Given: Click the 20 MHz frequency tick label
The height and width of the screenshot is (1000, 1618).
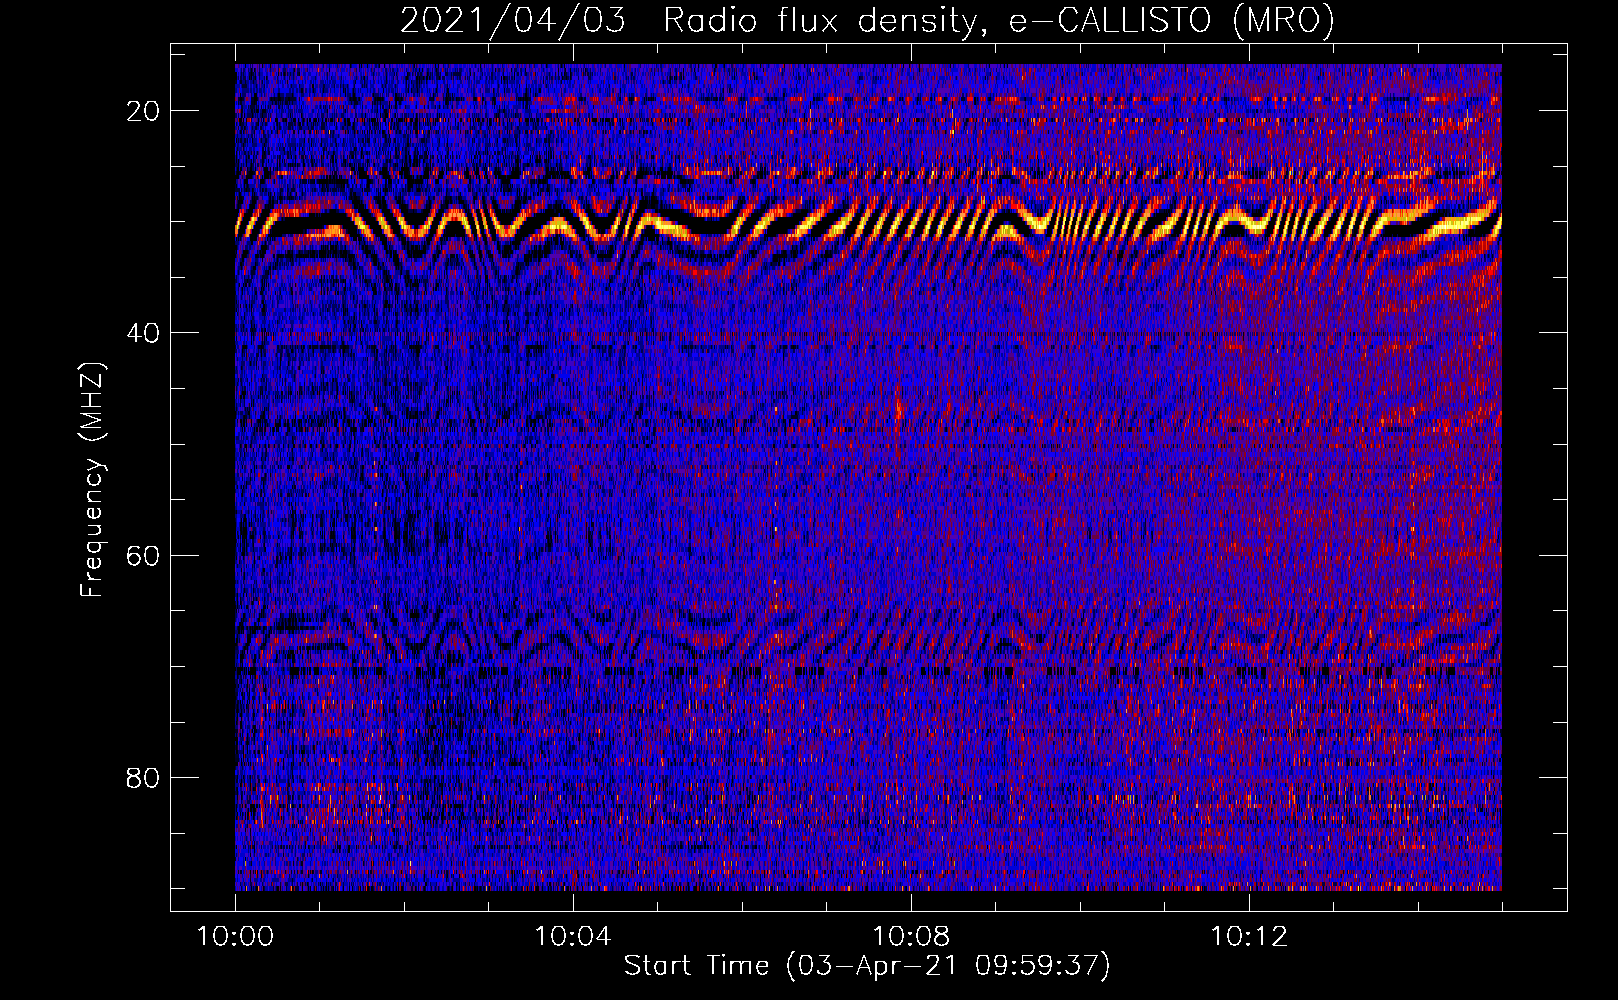Looking at the screenshot, I should coord(143,111).
